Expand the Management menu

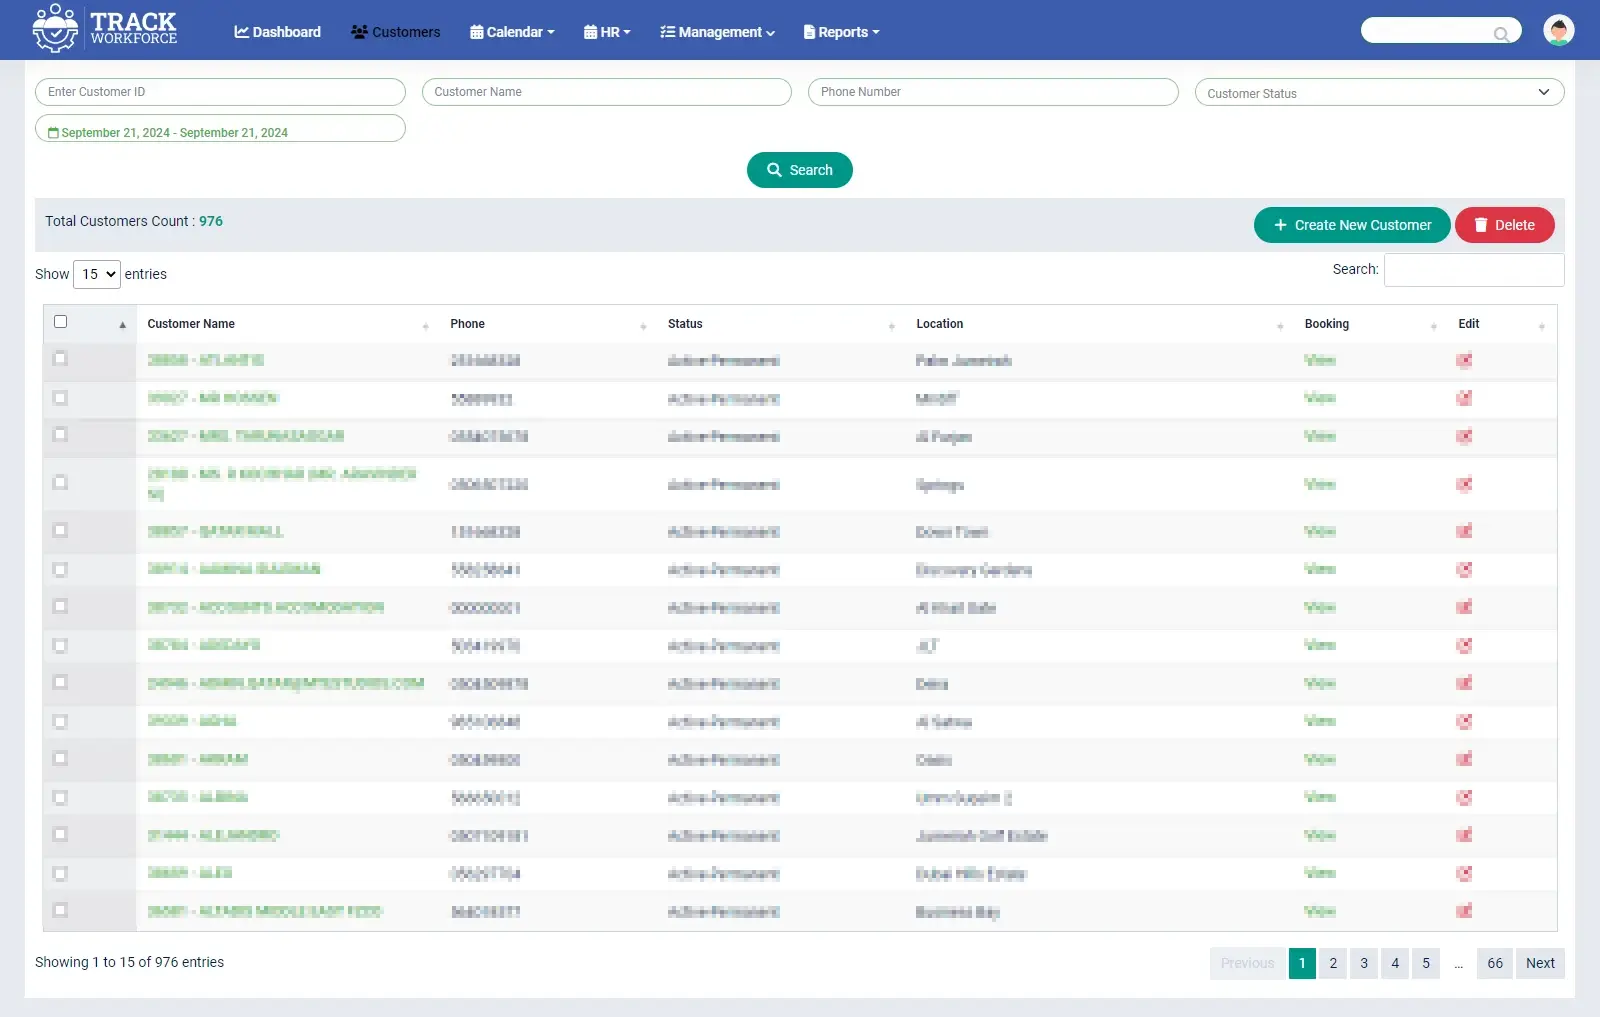717,32
